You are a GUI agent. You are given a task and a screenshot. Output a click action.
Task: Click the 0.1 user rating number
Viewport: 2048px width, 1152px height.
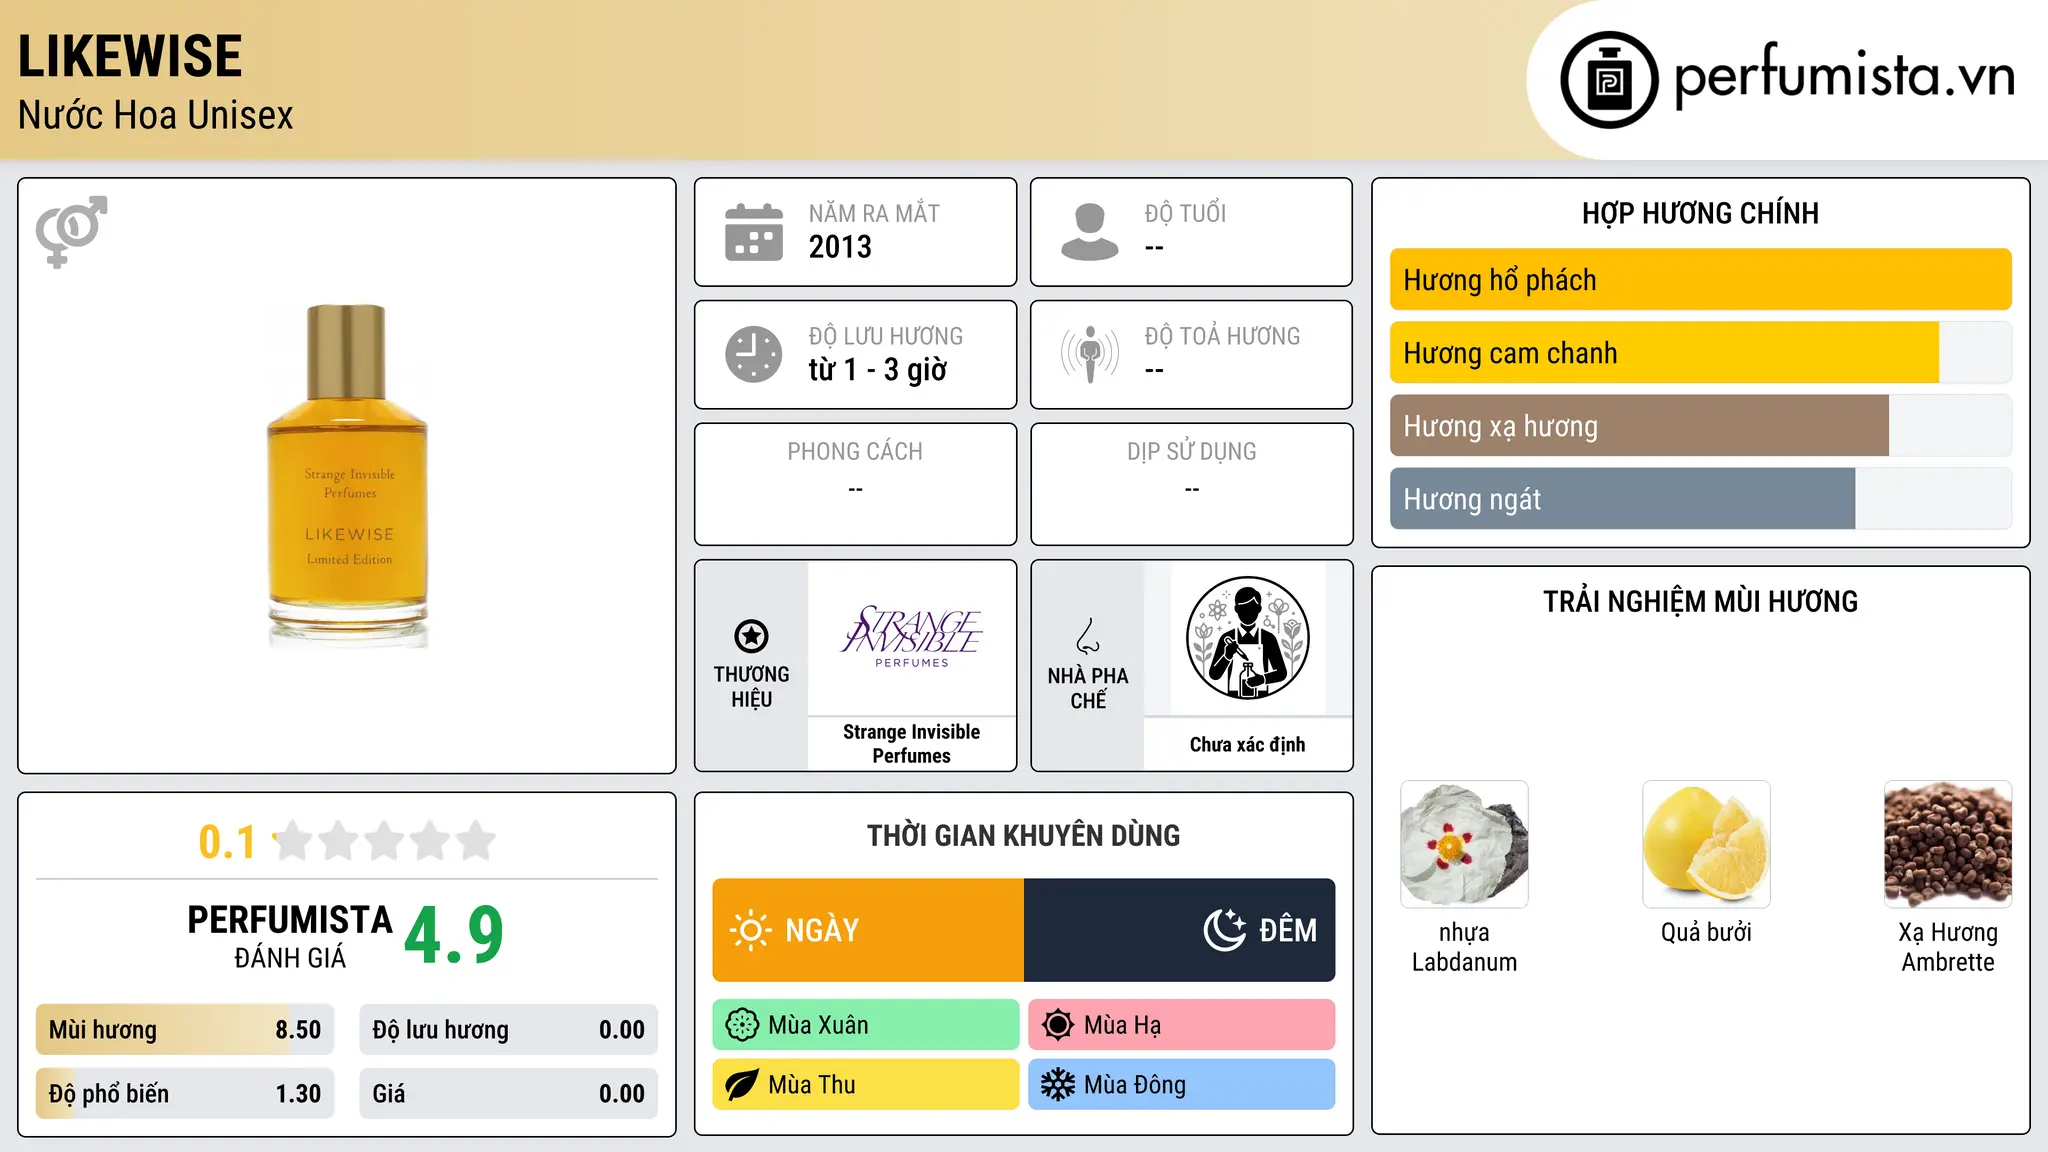[227, 842]
